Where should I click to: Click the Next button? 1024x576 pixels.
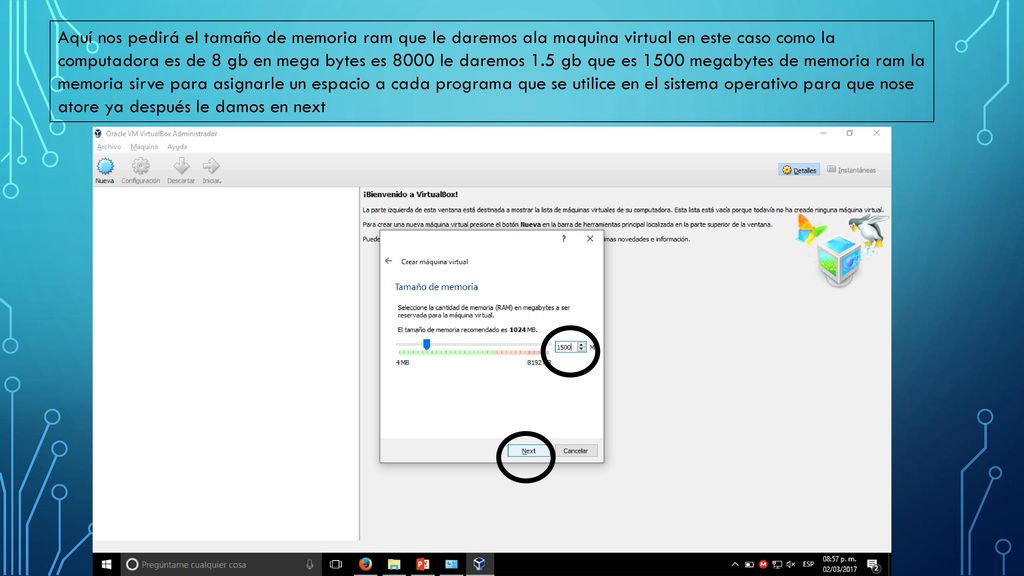tap(528, 451)
